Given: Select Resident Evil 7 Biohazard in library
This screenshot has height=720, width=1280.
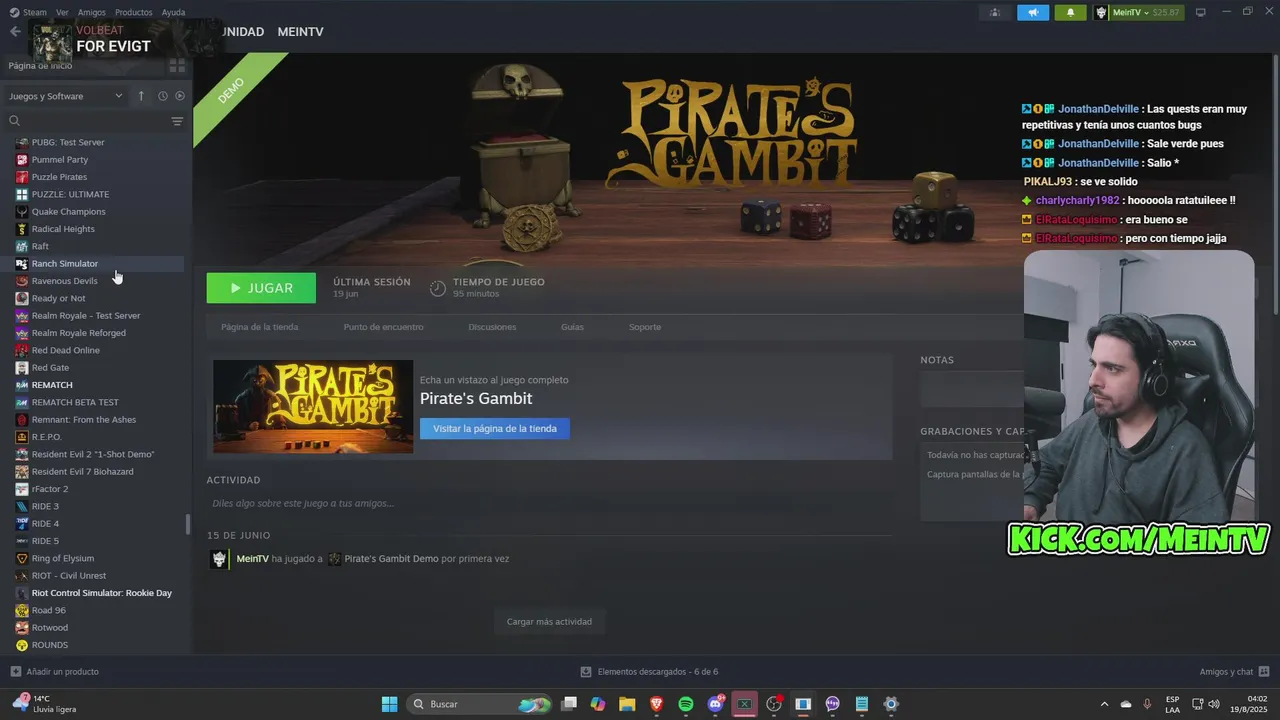Looking at the screenshot, I should pos(82,472).
